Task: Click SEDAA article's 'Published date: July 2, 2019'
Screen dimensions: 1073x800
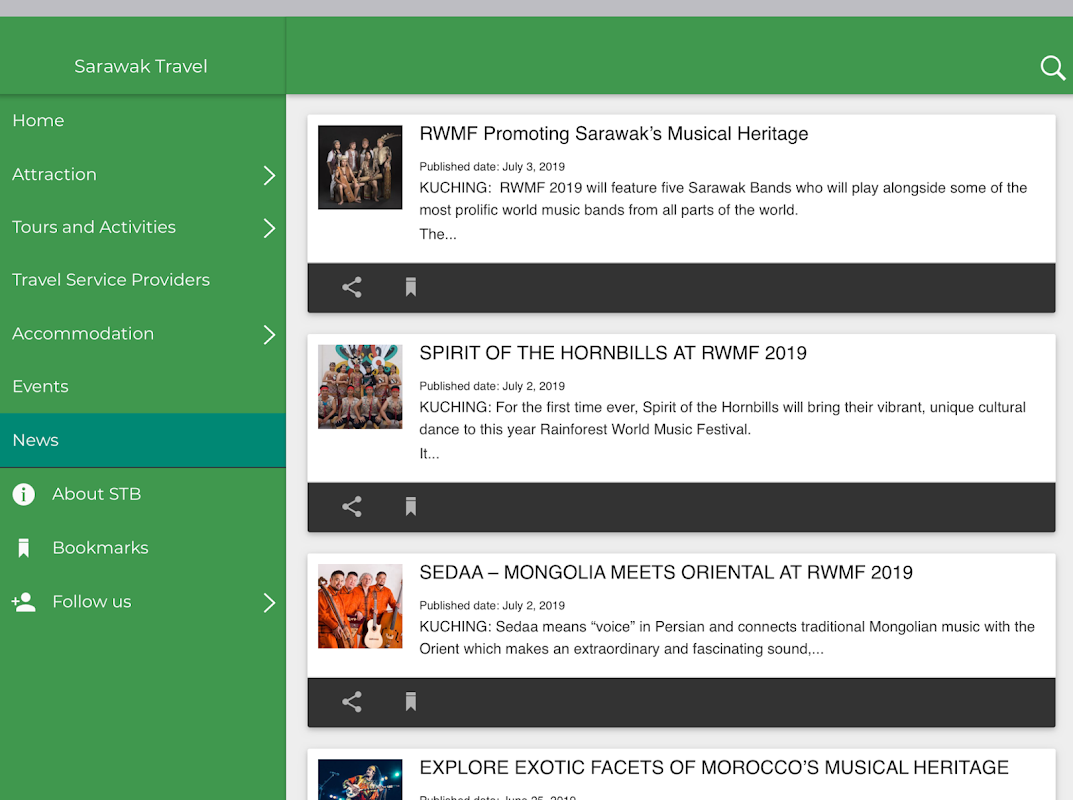Action: point(492,606)
